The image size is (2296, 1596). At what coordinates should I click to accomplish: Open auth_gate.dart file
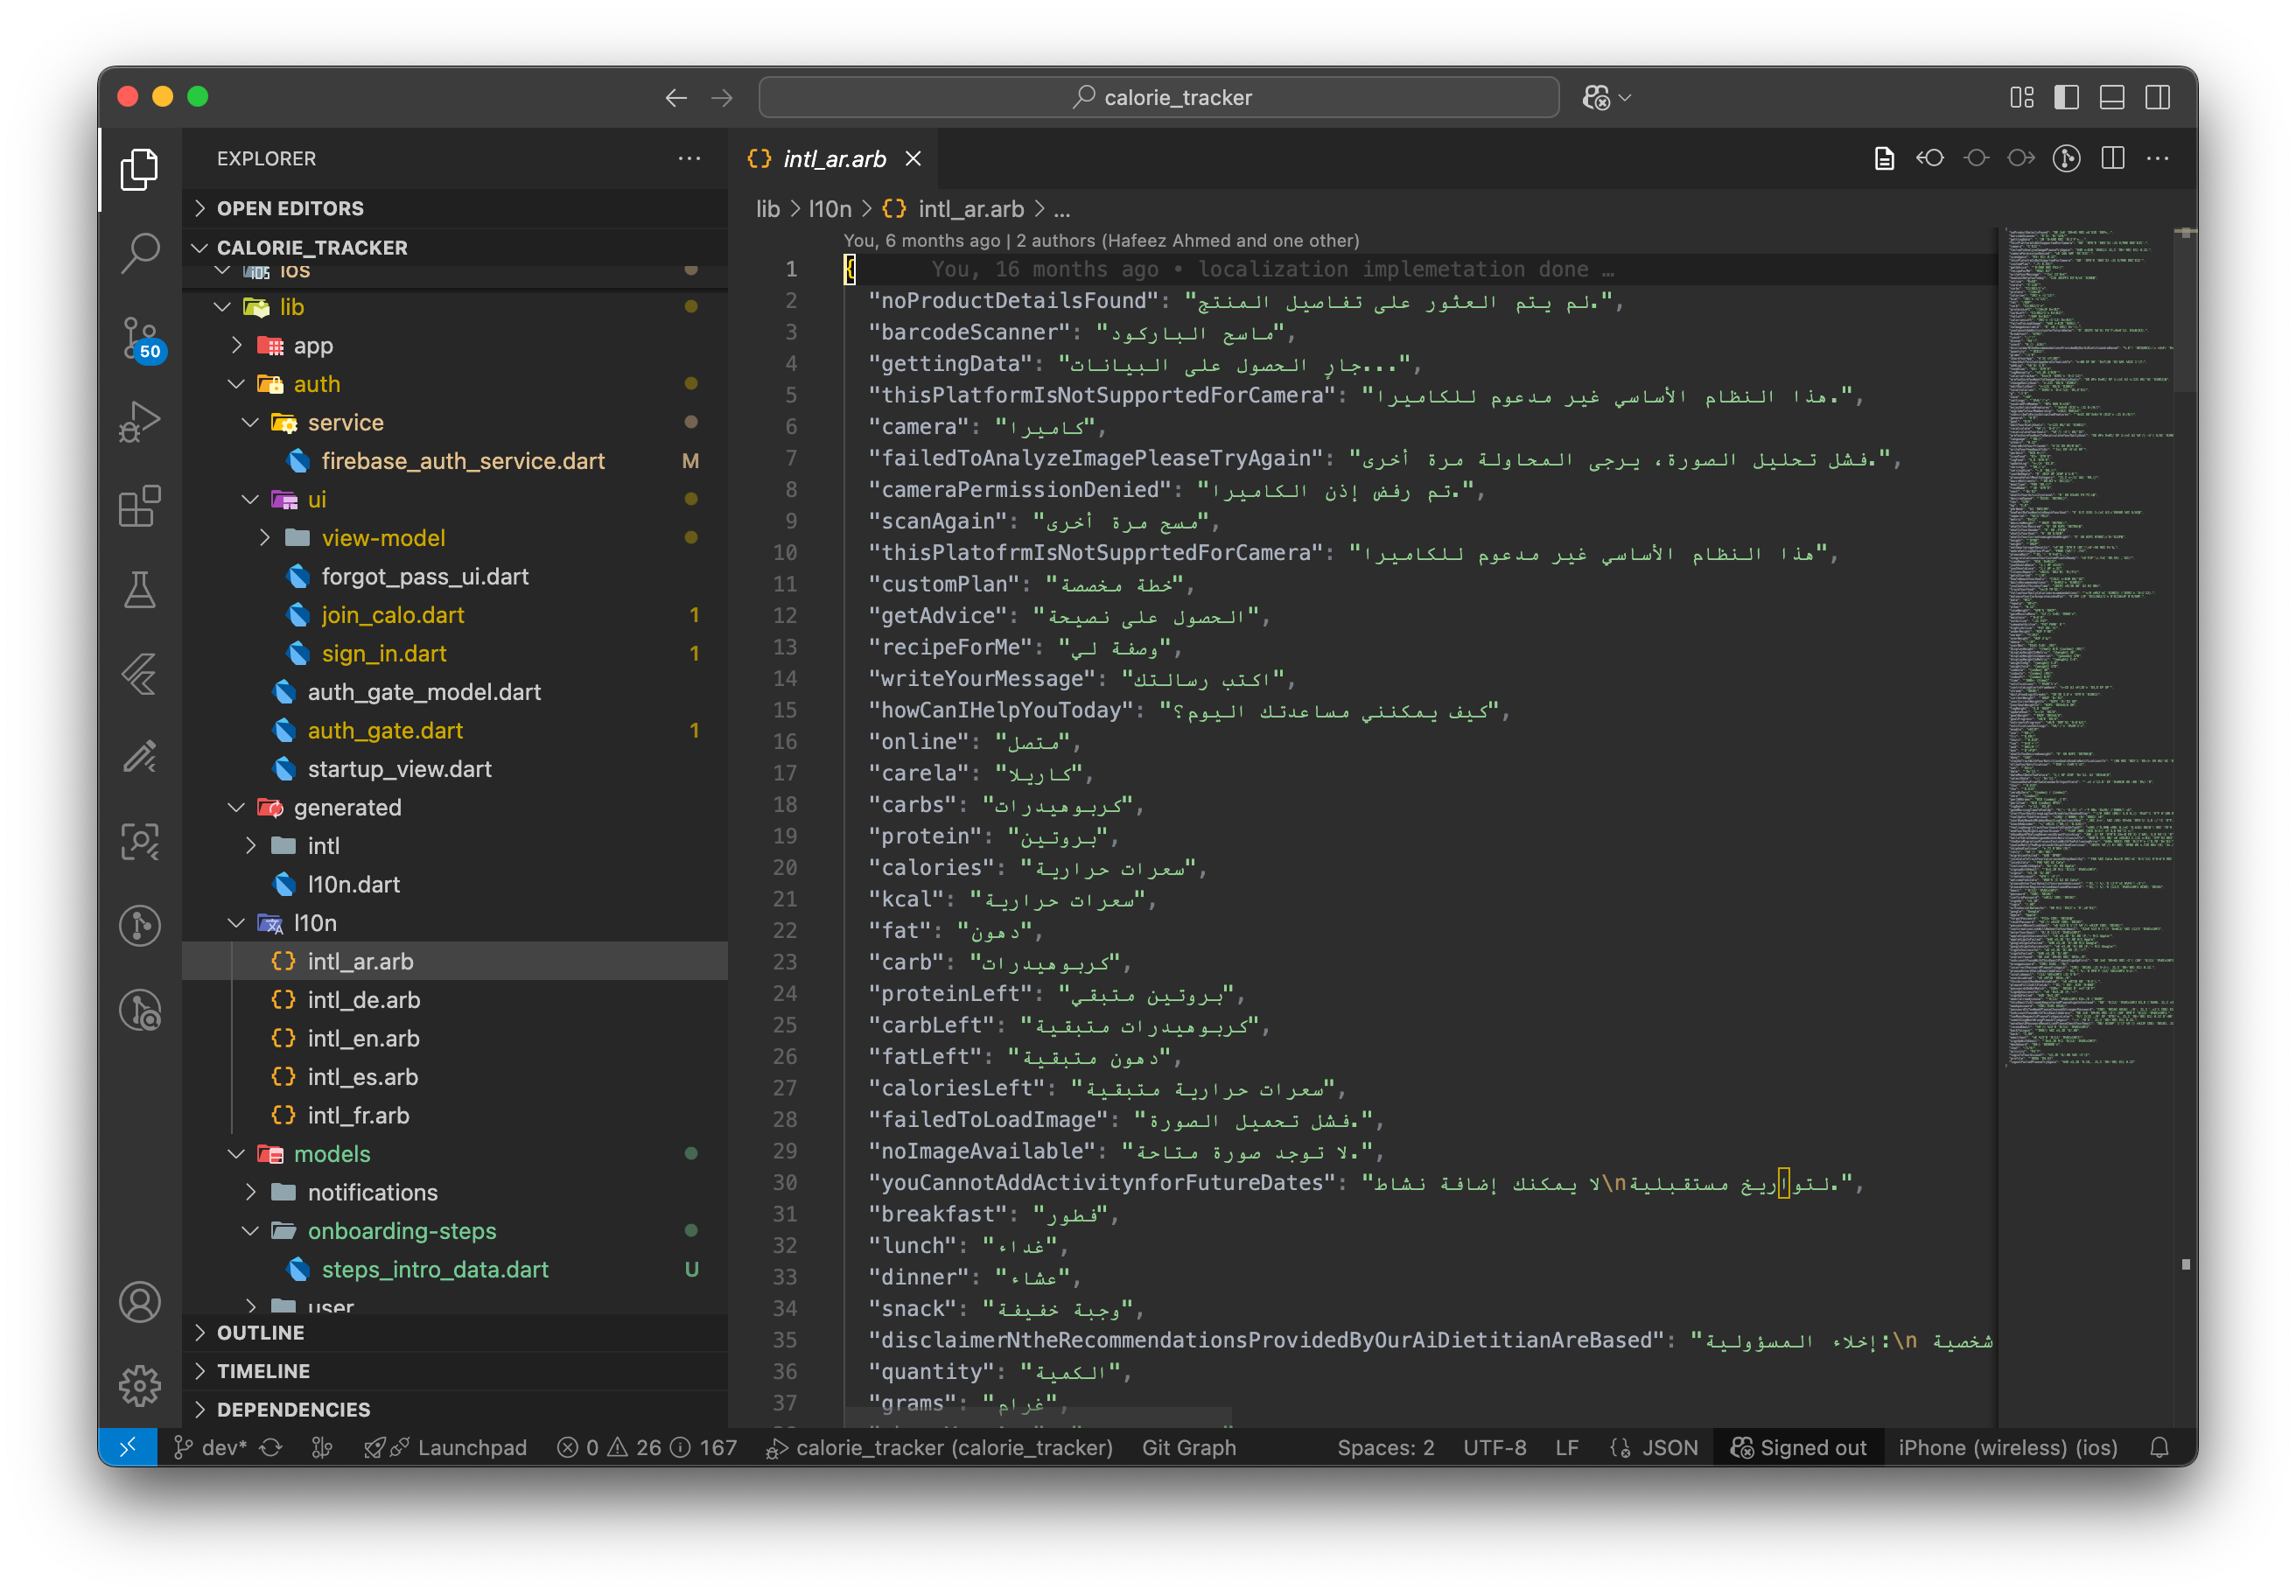click(x=455, y=730)
